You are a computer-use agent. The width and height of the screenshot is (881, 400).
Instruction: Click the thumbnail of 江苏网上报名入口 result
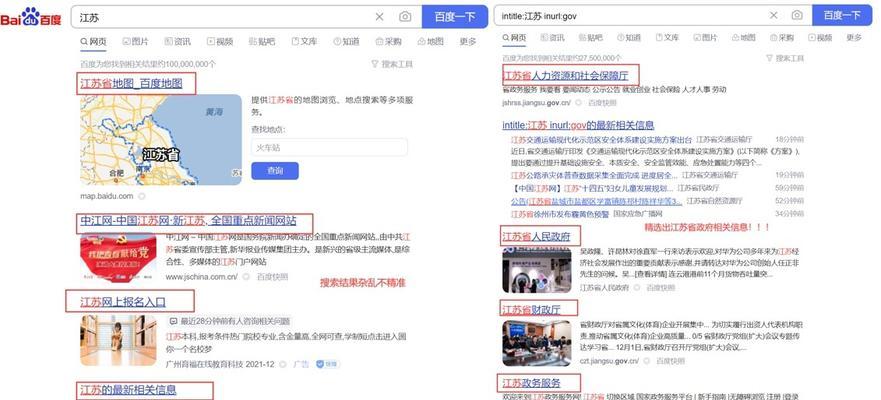[x=119, y=340]
